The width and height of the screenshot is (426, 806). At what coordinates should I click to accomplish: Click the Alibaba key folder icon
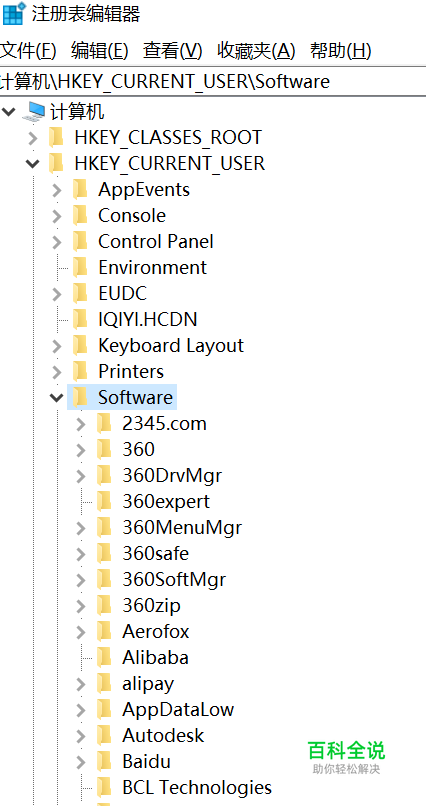[104, 657]
